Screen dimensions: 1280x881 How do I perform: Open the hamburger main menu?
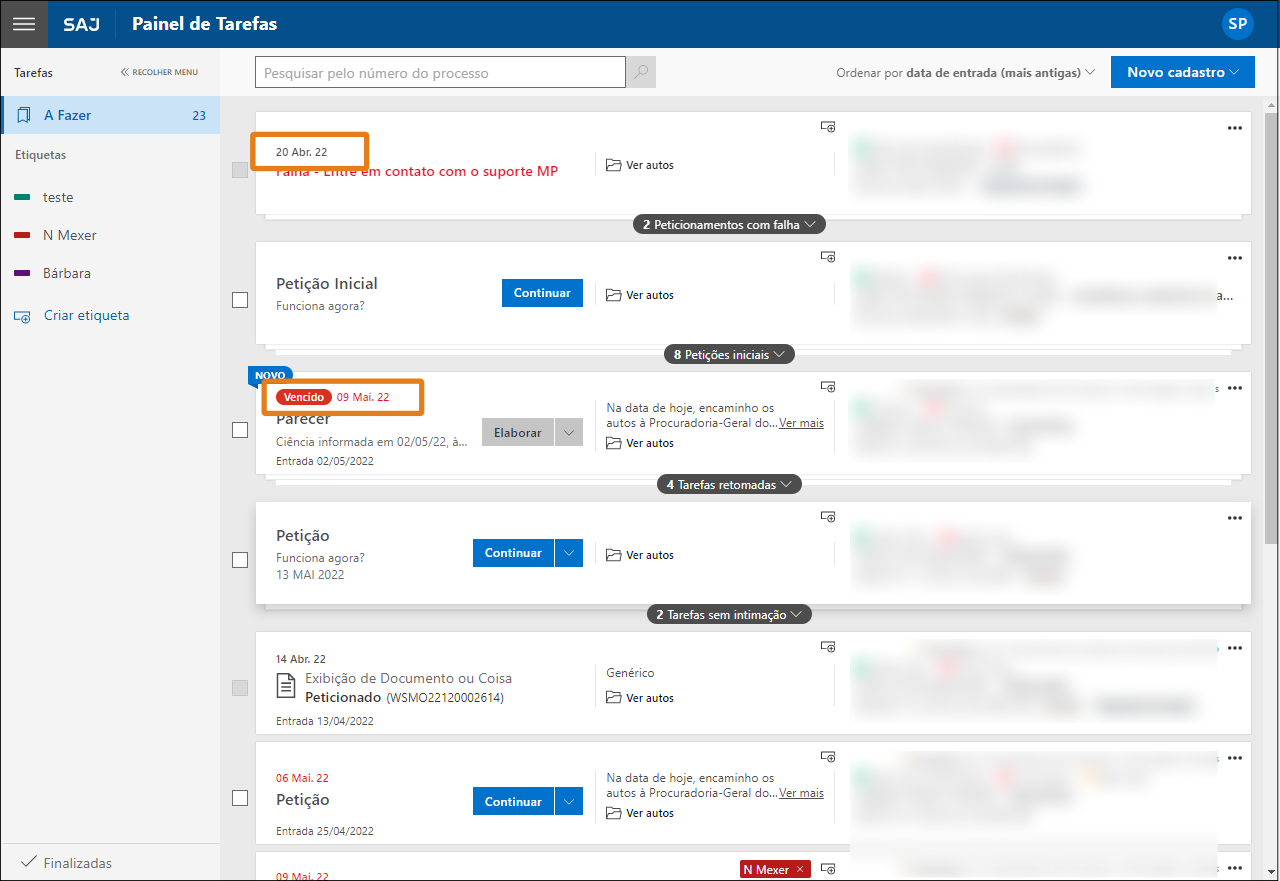click(24, 24)
